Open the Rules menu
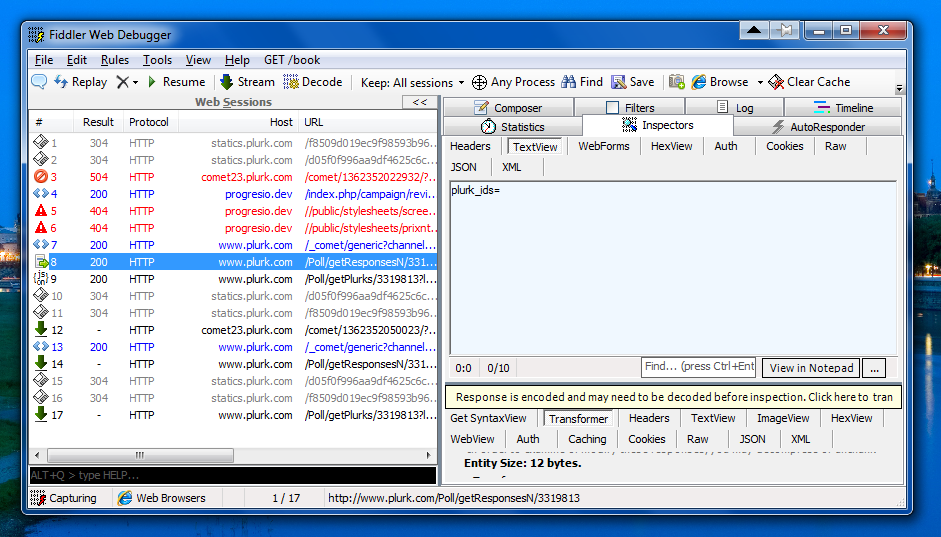 114,60
